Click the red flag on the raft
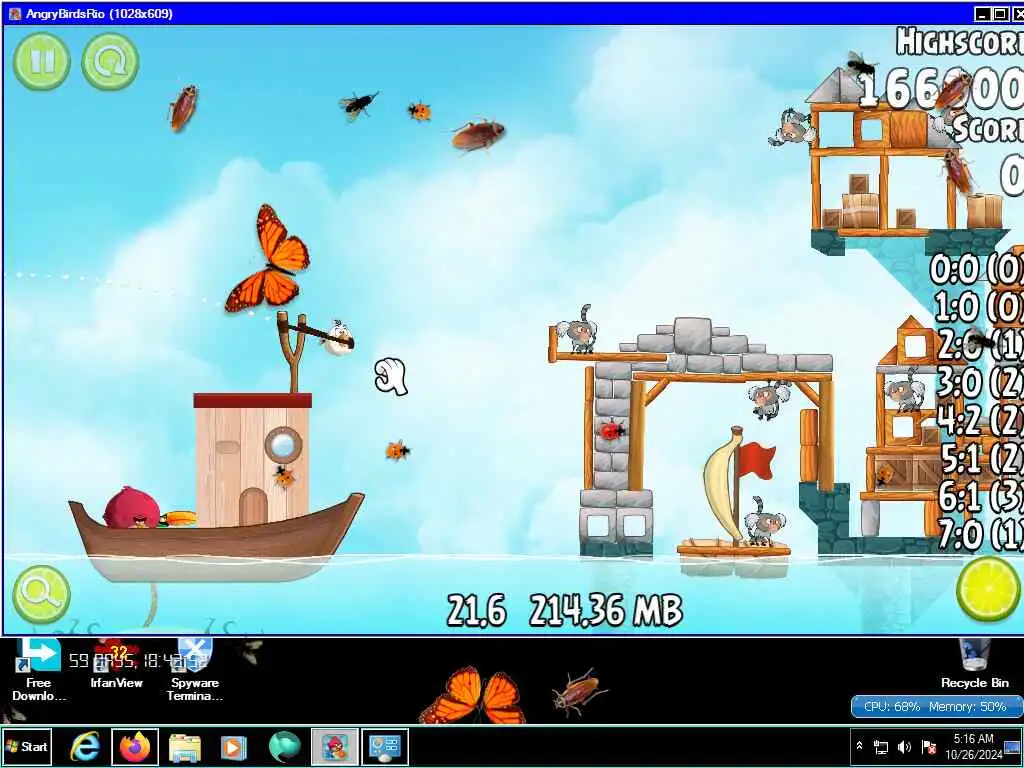 (756, 460)
